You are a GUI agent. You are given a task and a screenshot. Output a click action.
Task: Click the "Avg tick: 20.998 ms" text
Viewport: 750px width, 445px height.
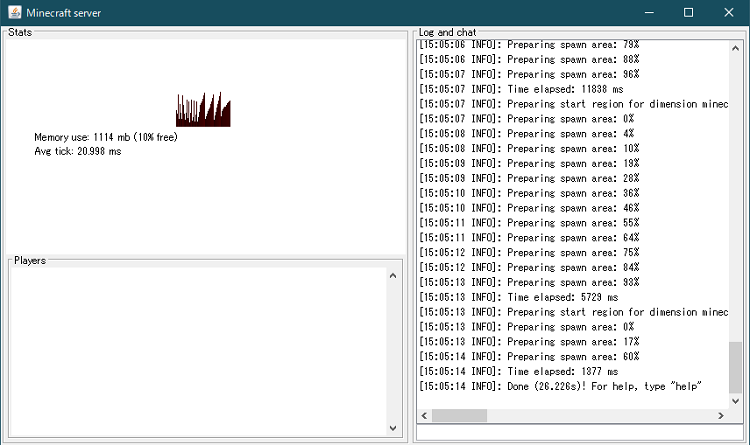[77, 151]
